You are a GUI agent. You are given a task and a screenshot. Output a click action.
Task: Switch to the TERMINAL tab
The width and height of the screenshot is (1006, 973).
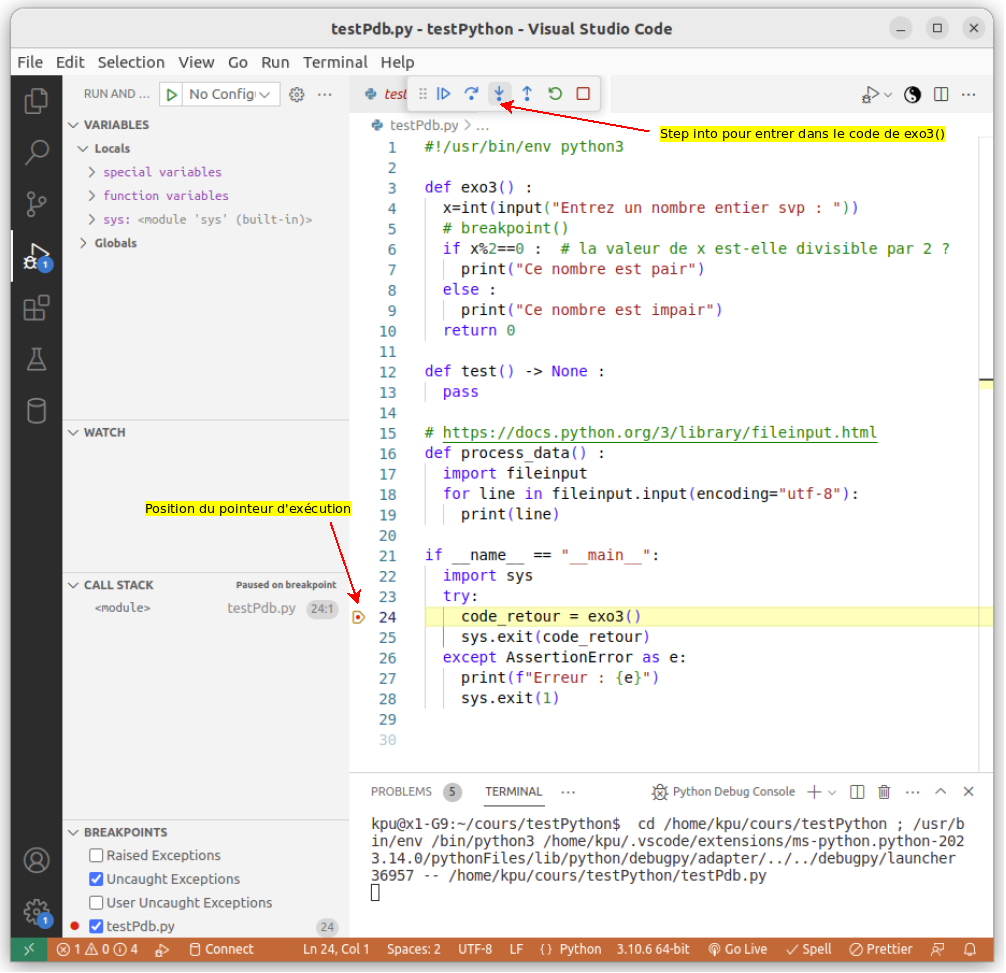click(x=514, y=793)
